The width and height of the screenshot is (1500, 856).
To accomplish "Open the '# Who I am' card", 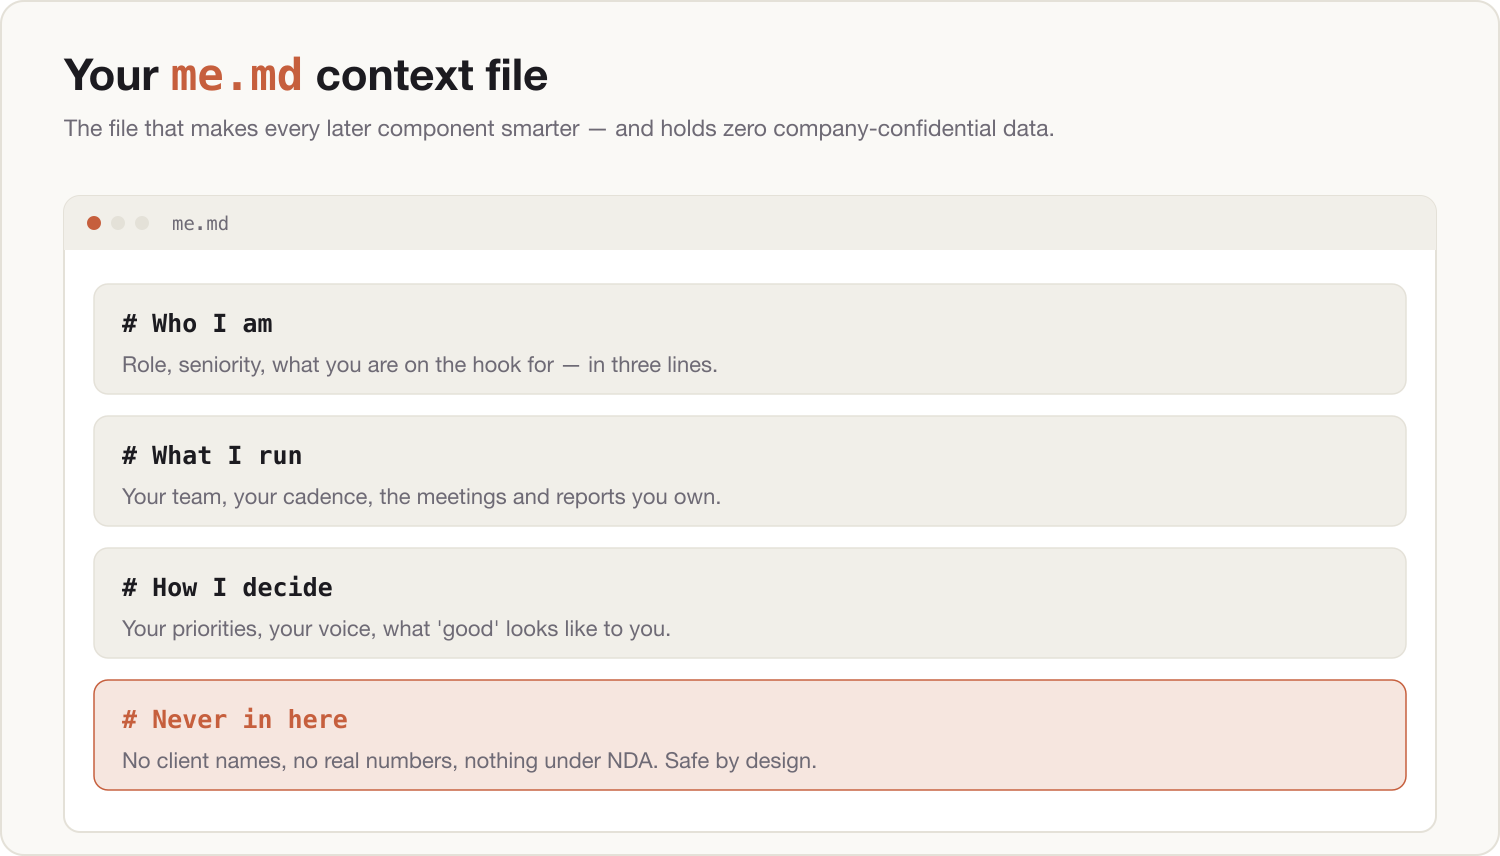I will point(750,339).
